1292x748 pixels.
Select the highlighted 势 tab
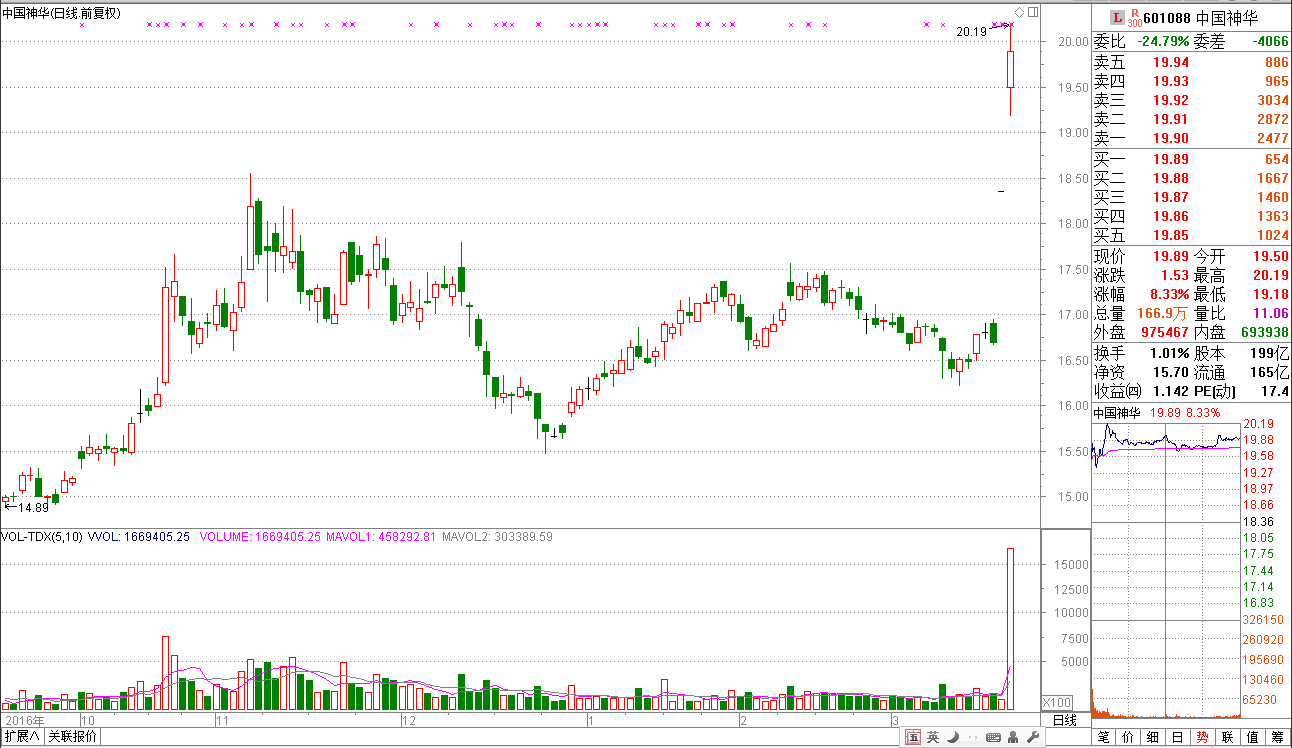pos(1203,738)
